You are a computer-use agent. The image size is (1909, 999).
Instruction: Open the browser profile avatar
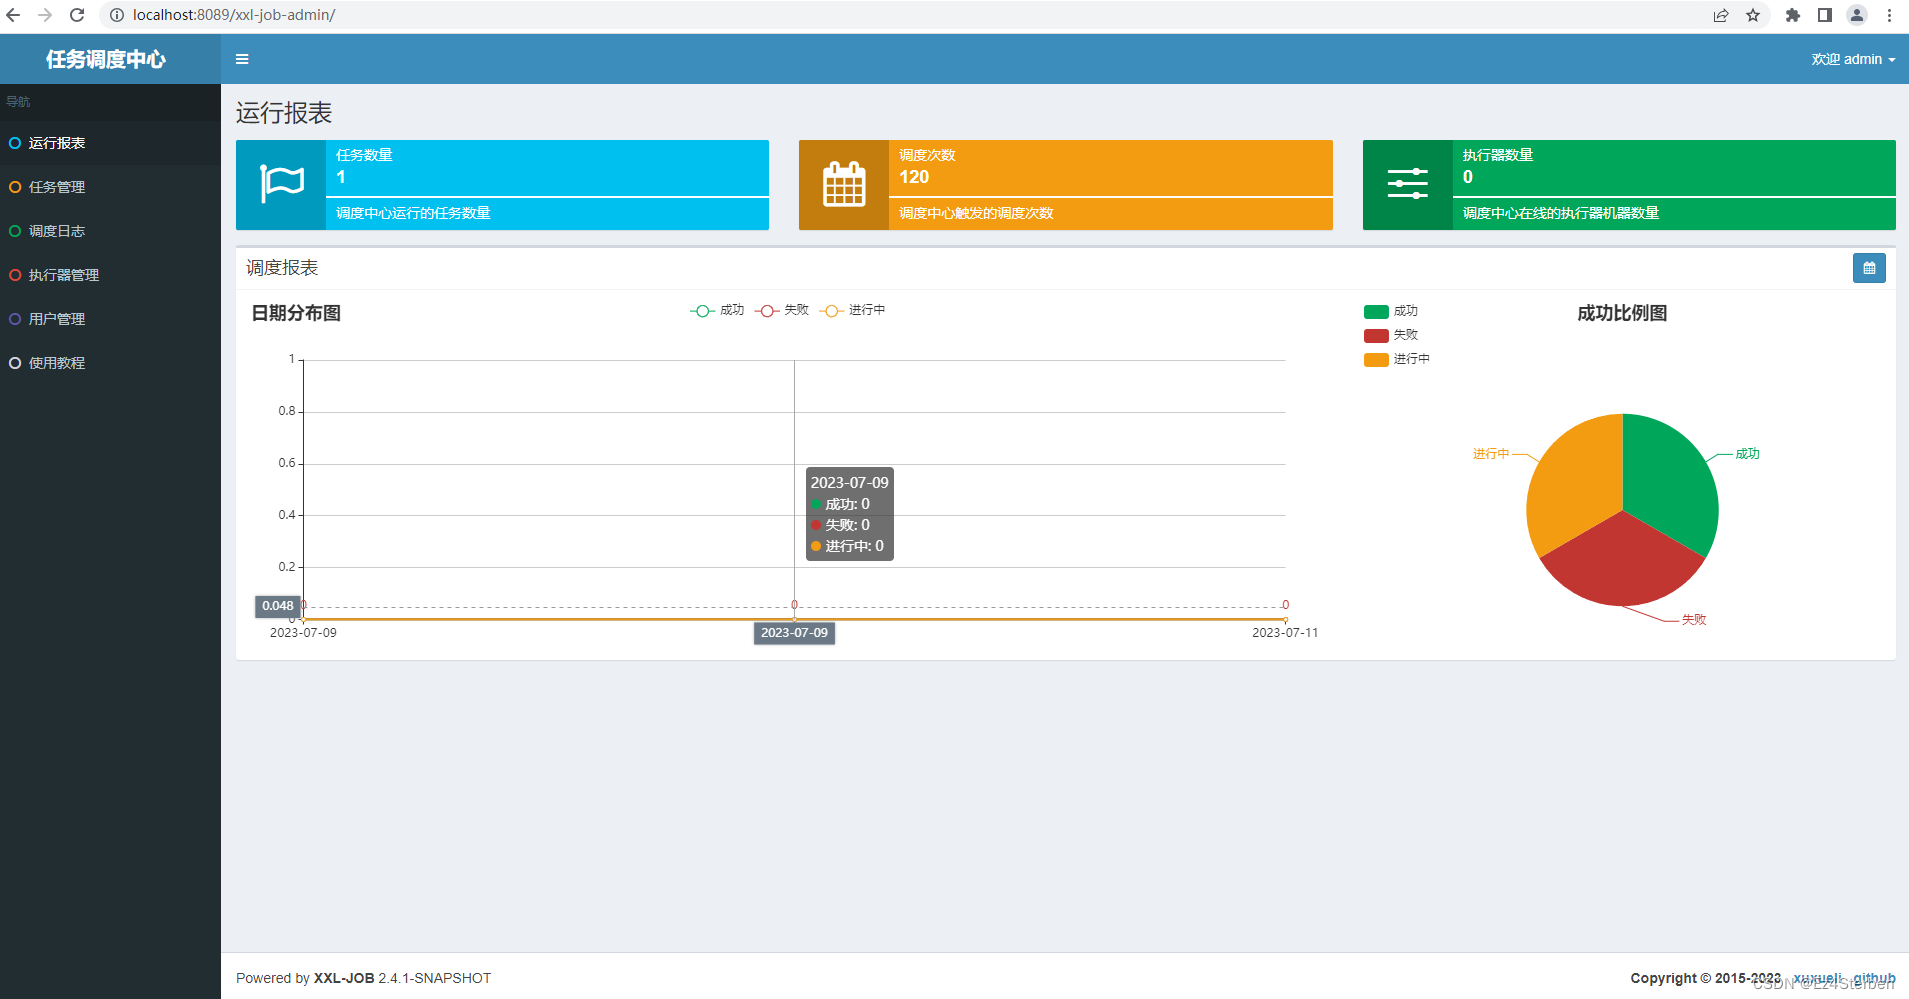(x=1857, y=15)
